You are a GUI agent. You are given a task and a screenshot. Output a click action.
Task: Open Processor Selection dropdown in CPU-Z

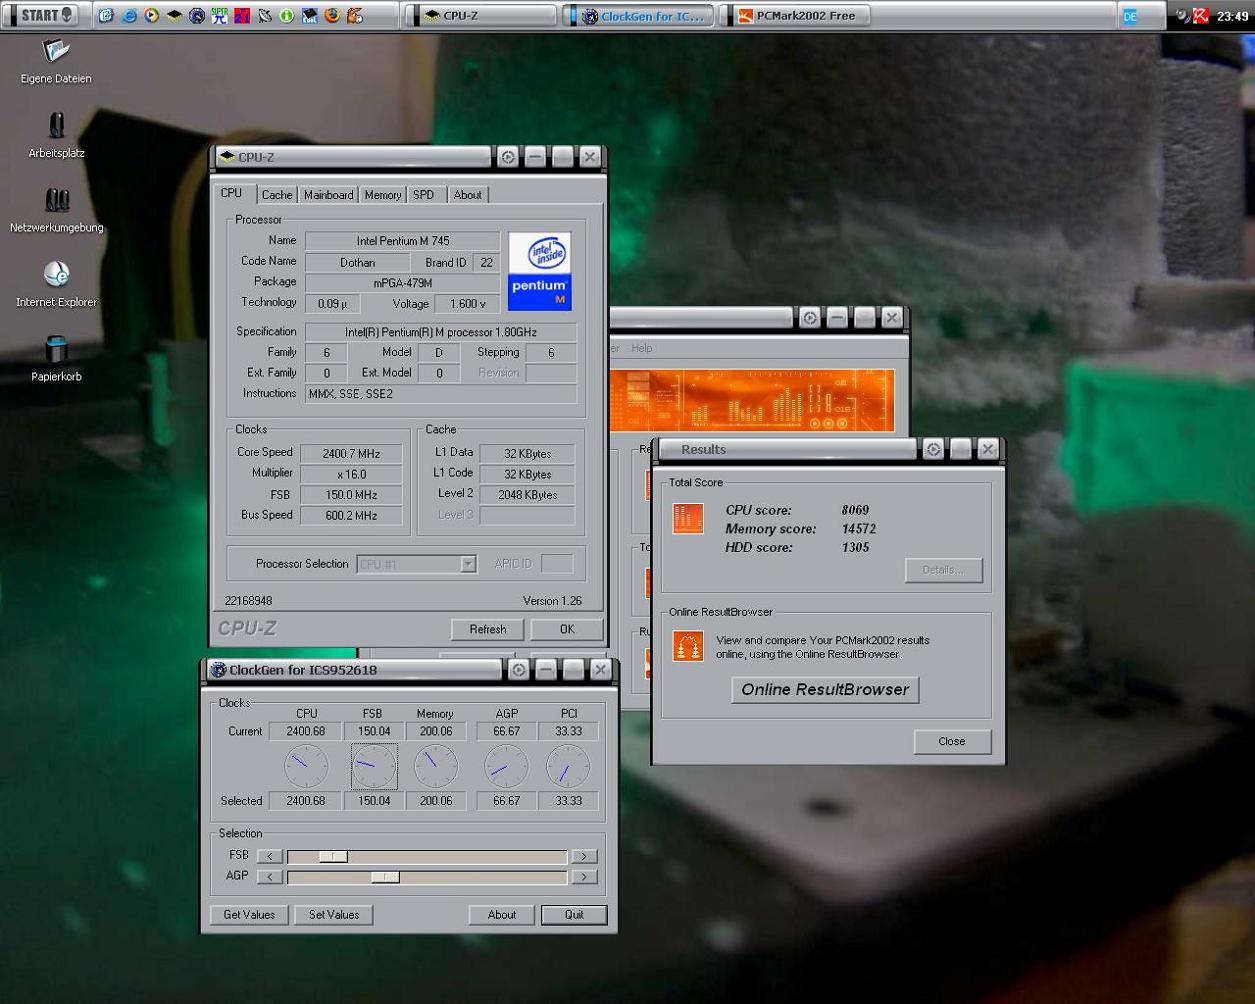pos(416,564)
